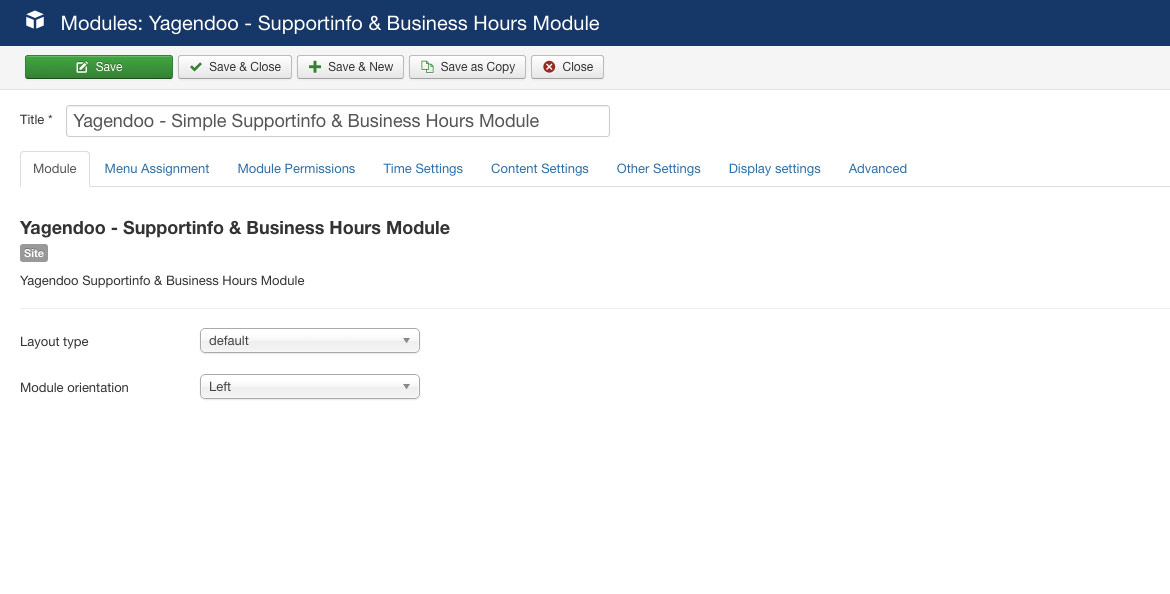
Task: Open the Menu Assignment tab
Action: click(x=157, y=169)
